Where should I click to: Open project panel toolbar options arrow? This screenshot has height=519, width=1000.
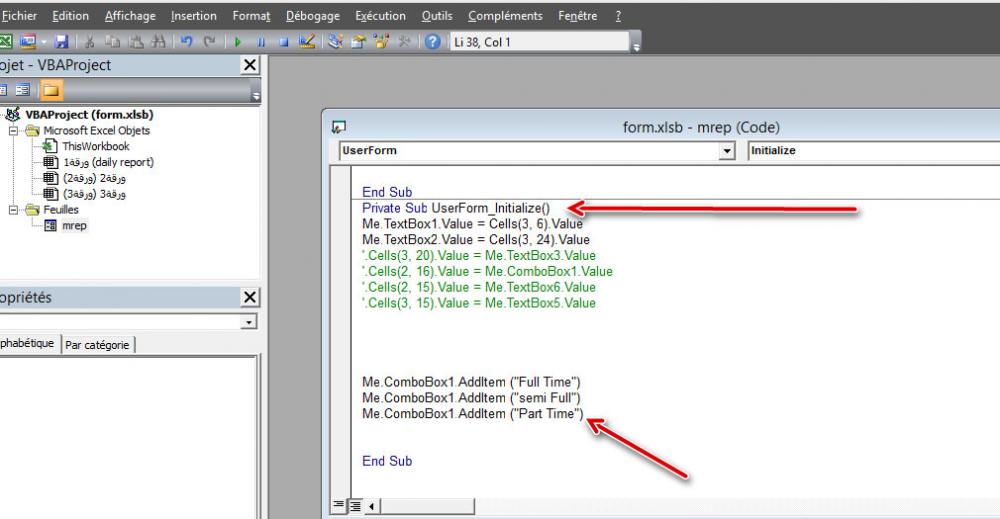tap(256, 93)
